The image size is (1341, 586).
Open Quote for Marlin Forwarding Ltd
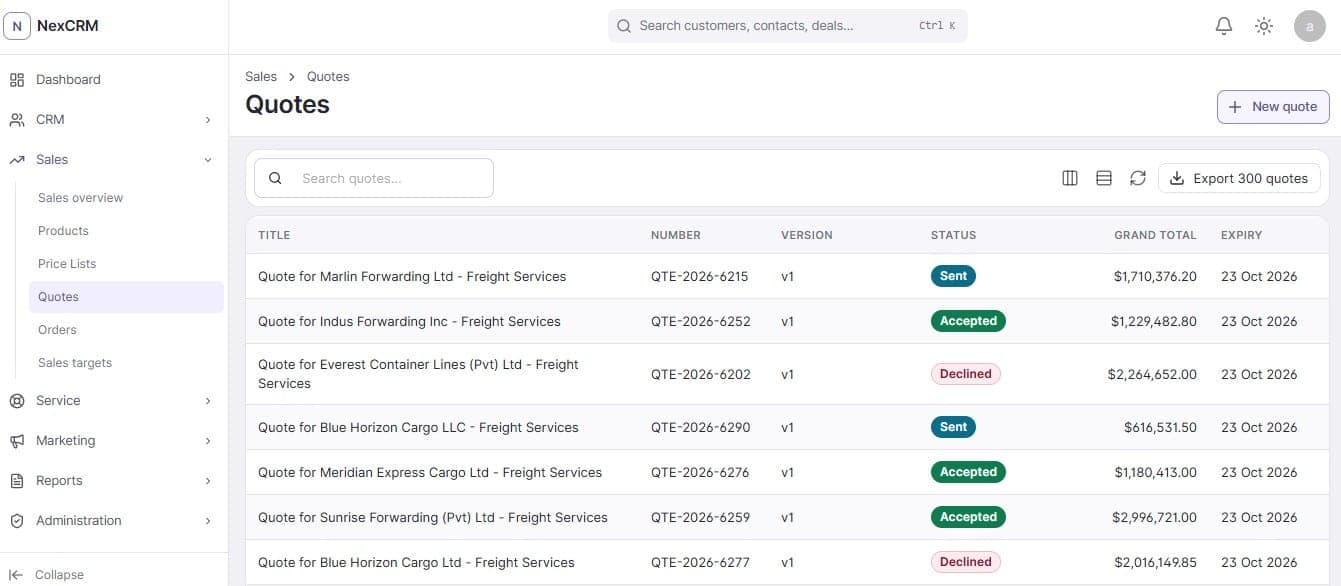[412, 277]
